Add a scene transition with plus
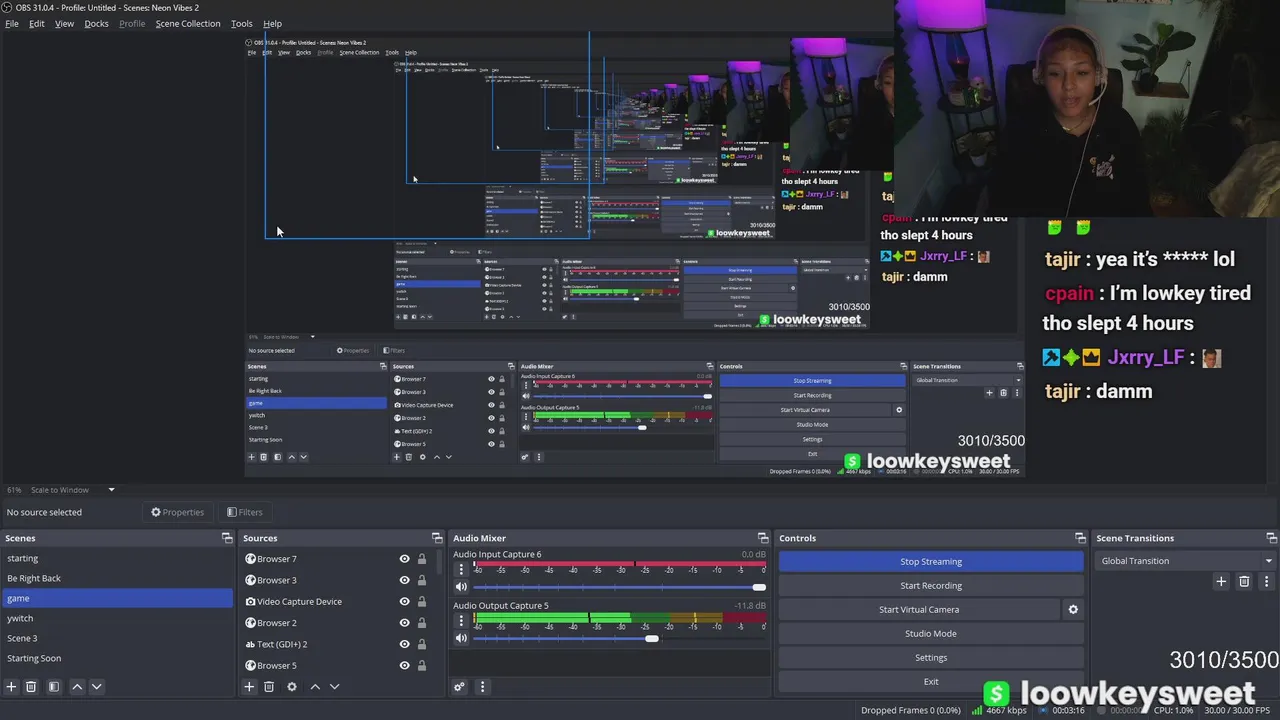This screenshot has height=720, width=1280. 1221,581
